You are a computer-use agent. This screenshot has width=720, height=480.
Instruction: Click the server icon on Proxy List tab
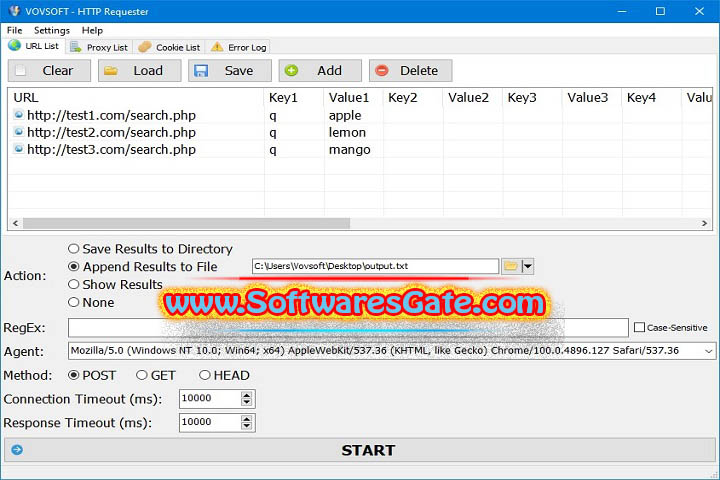pyautogui.click(x=76, y=47)
